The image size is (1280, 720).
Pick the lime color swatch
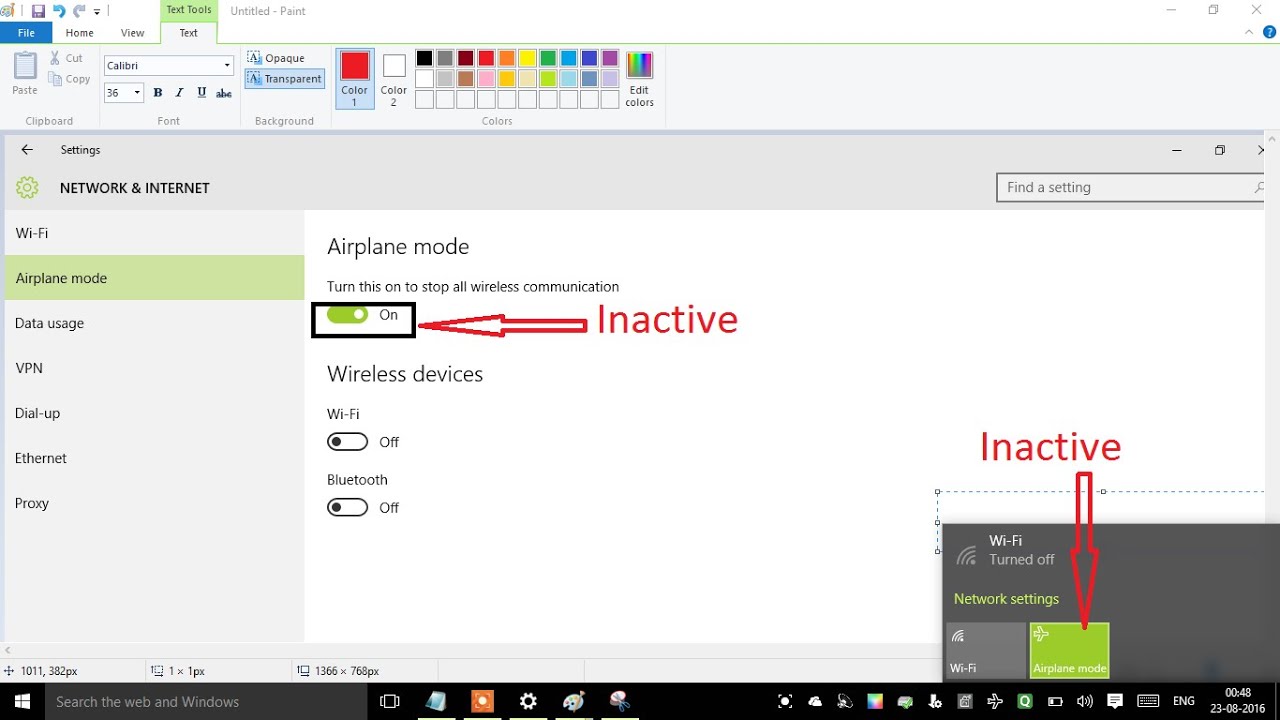pos(548,79)
